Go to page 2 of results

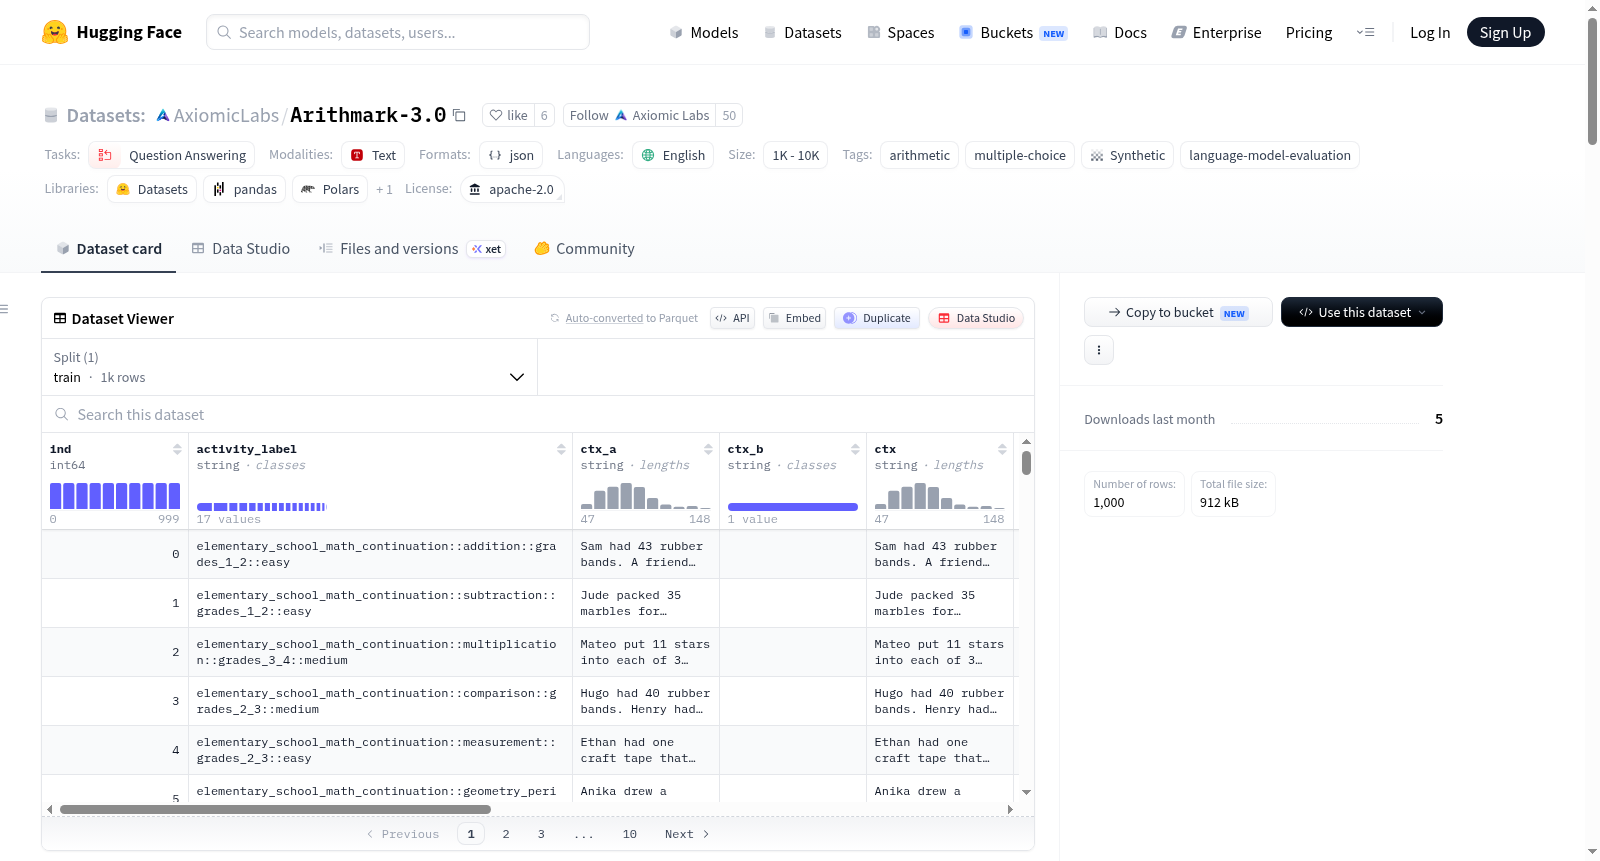click(x=506, y=834)
